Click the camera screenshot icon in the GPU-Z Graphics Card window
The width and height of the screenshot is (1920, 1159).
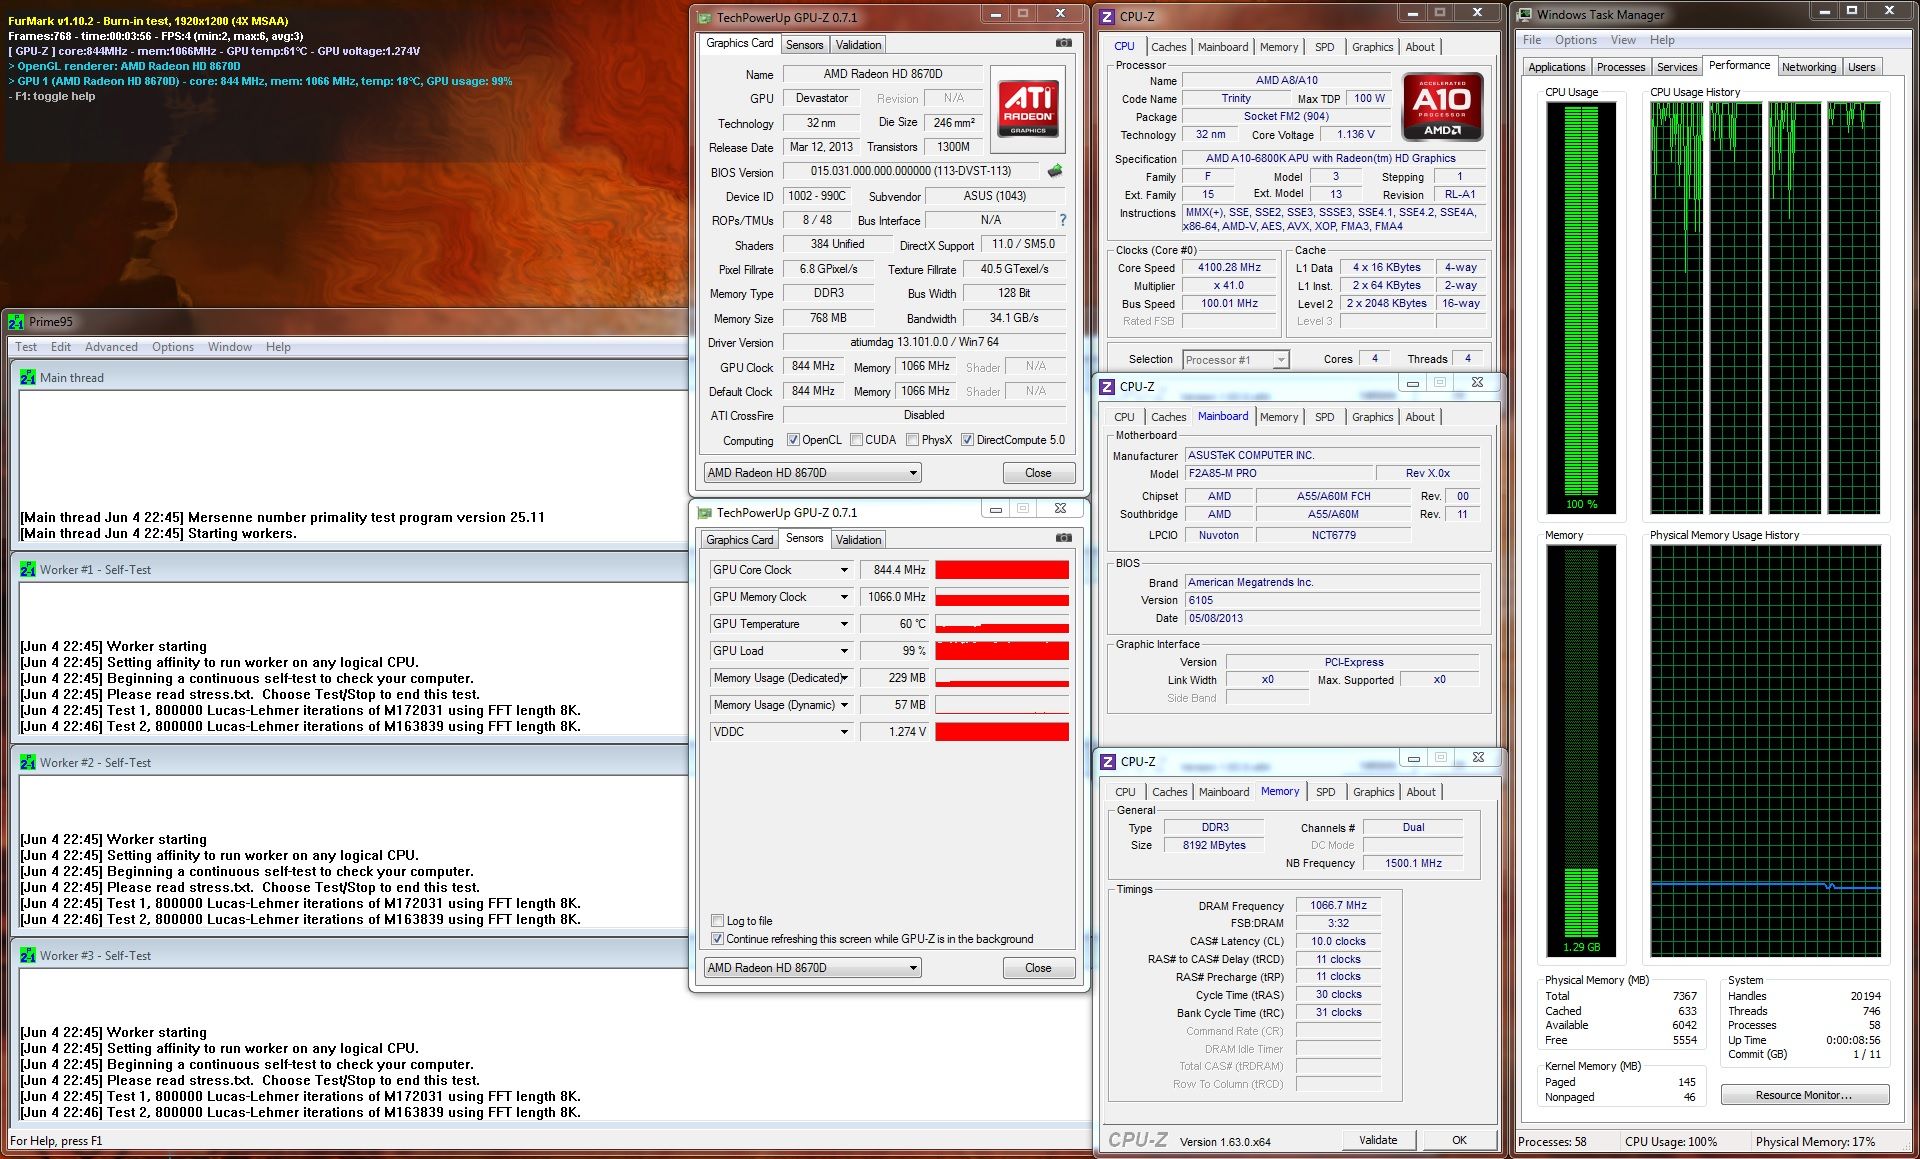1063,44
